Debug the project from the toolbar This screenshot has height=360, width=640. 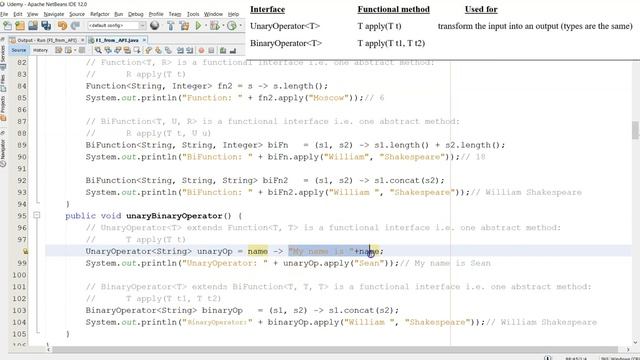coord(214,25)
